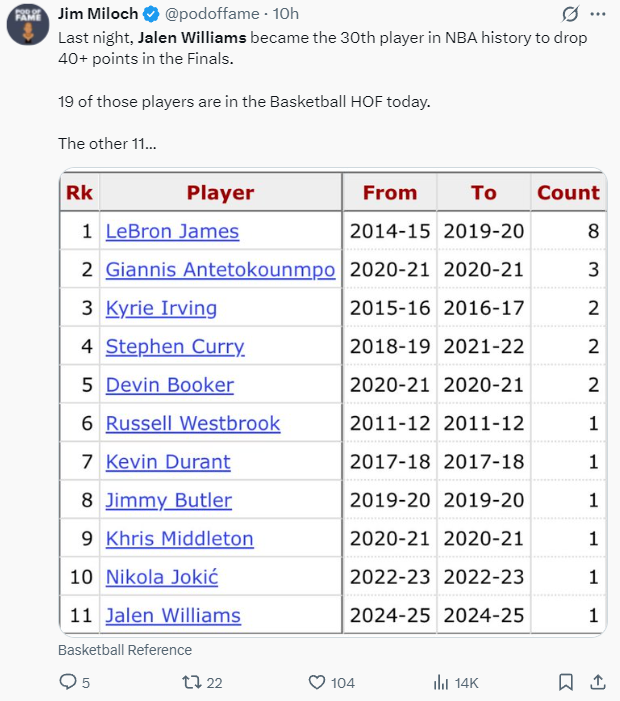620x701 pixels.
Task: Click the Jalen Williams table link
Action: [173, 615]
